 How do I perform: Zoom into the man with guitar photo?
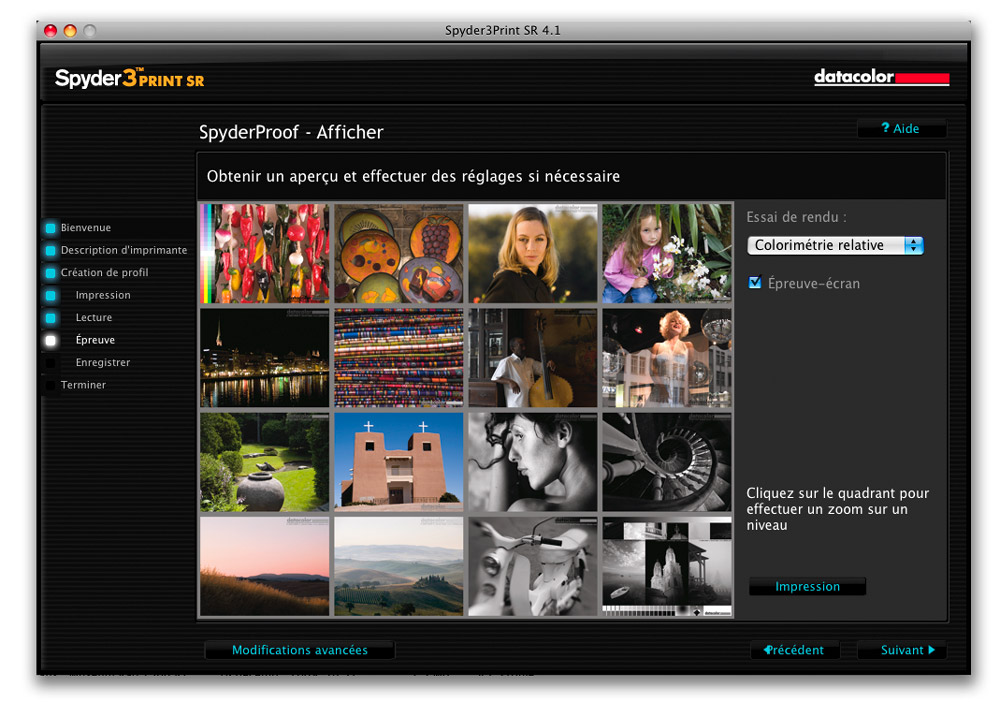tap(533, 358)
